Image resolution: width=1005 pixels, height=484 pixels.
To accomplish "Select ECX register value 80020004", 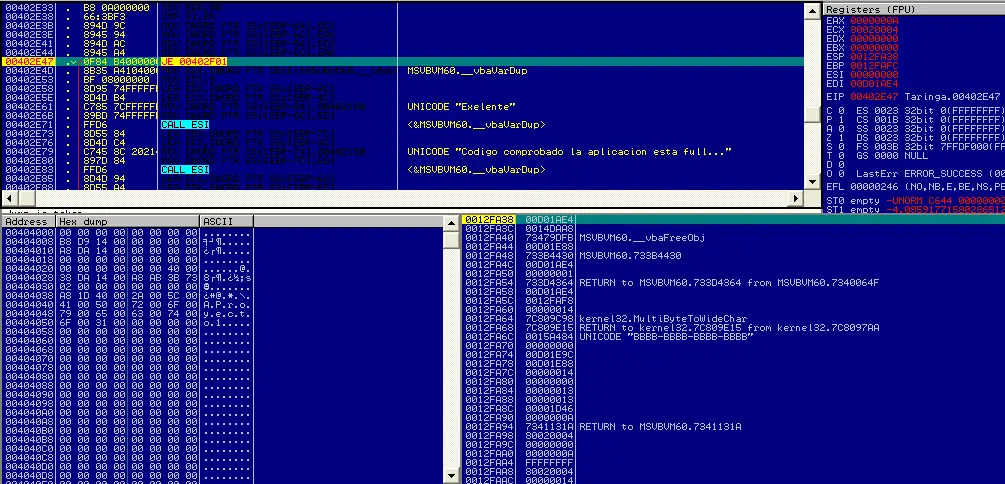I will click(874, 29).
